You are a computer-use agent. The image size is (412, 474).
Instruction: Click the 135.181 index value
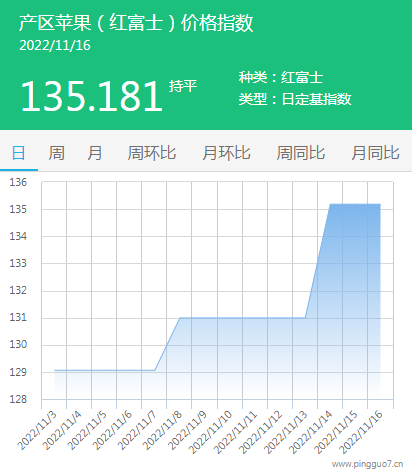[92, 96]
